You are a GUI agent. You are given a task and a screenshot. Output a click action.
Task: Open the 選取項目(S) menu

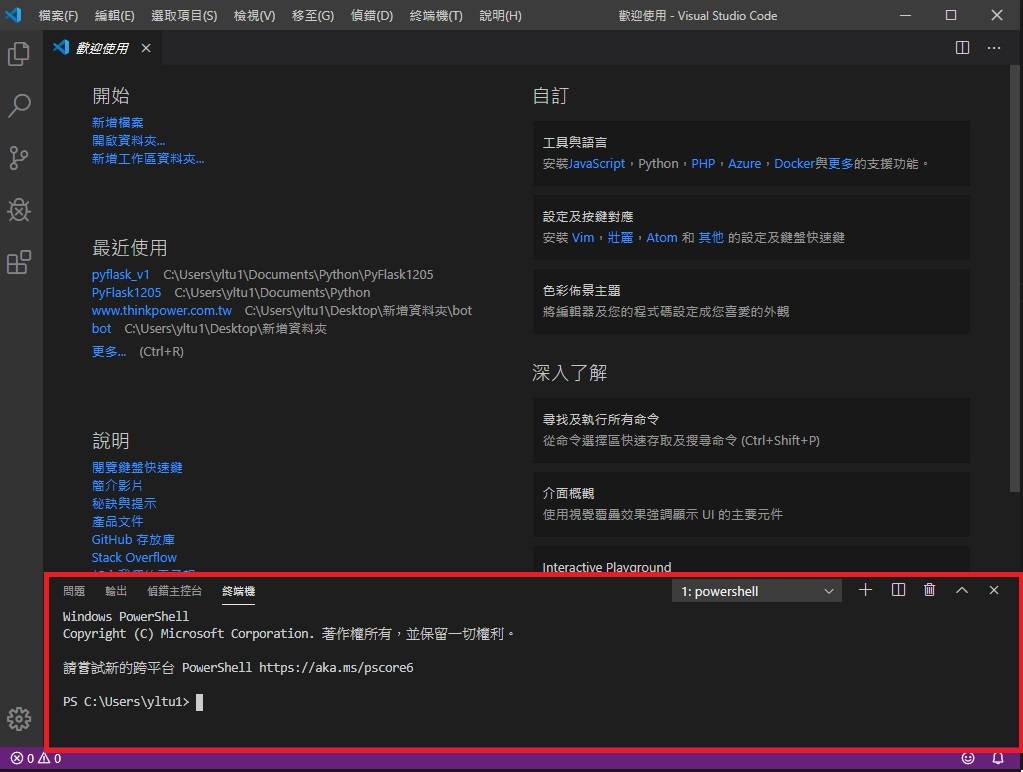[184, 16]
